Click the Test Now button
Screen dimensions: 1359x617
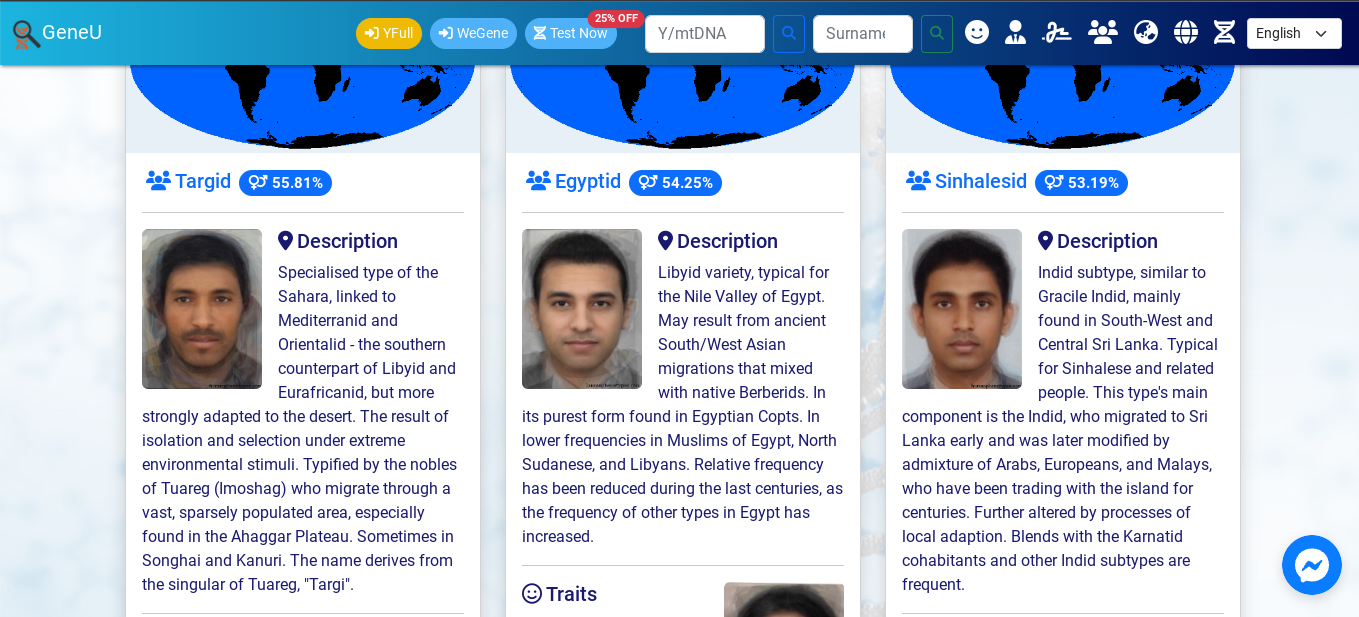pyautogui.click(x=570, y=33)
